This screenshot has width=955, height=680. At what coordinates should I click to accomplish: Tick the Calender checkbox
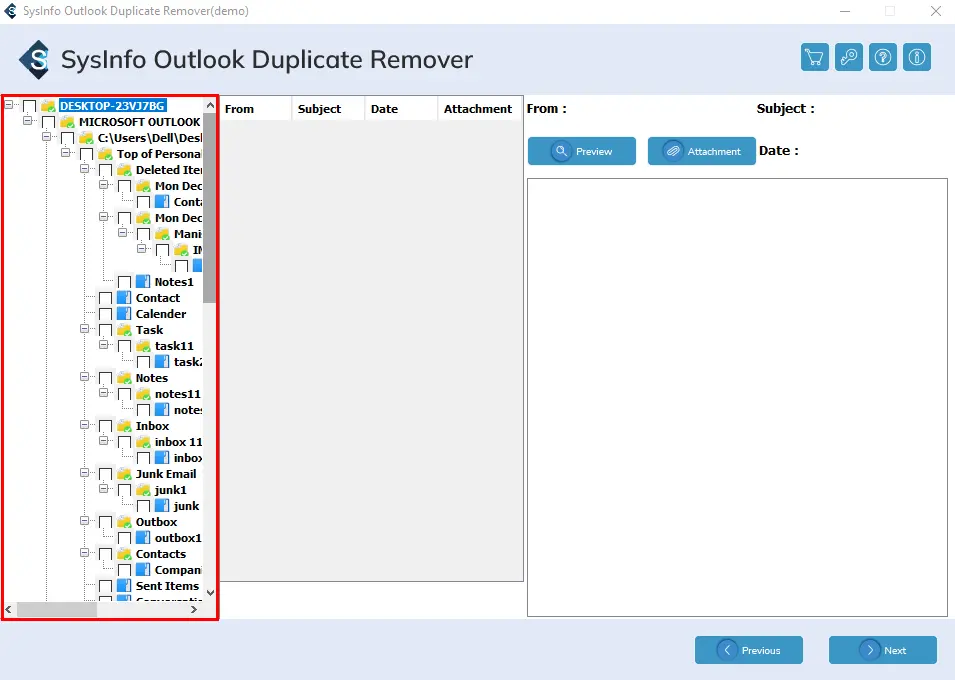click(x=105, y=314)
